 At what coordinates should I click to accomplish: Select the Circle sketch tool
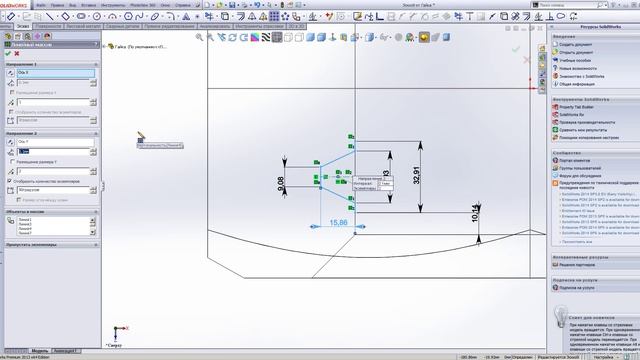point(97,16)
